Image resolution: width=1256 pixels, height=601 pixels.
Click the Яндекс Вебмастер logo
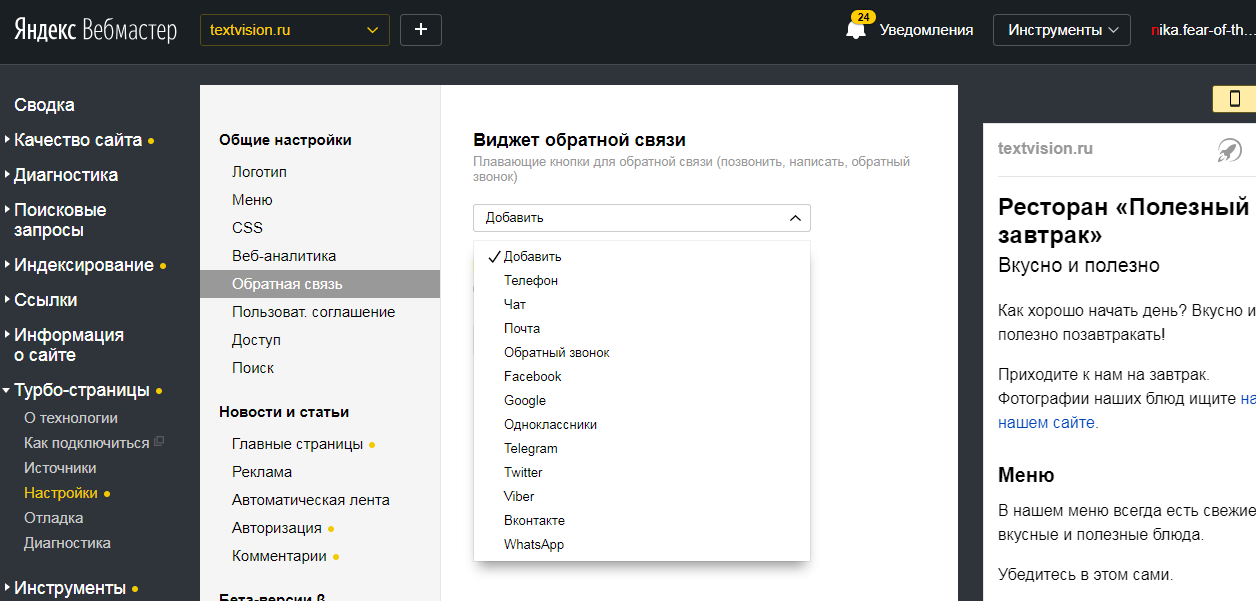95,30
